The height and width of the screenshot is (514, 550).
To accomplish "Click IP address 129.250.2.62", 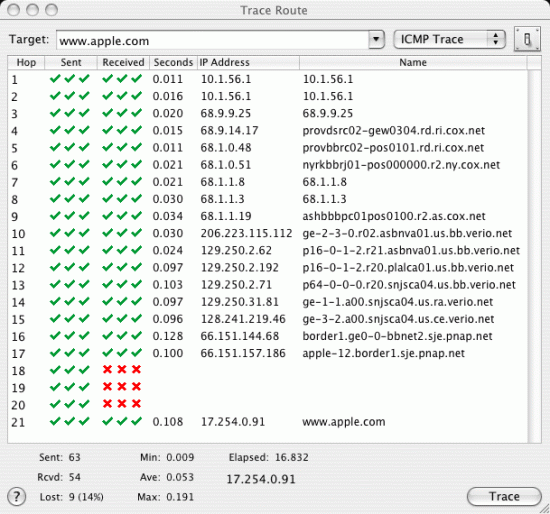I will click(236, 251).
